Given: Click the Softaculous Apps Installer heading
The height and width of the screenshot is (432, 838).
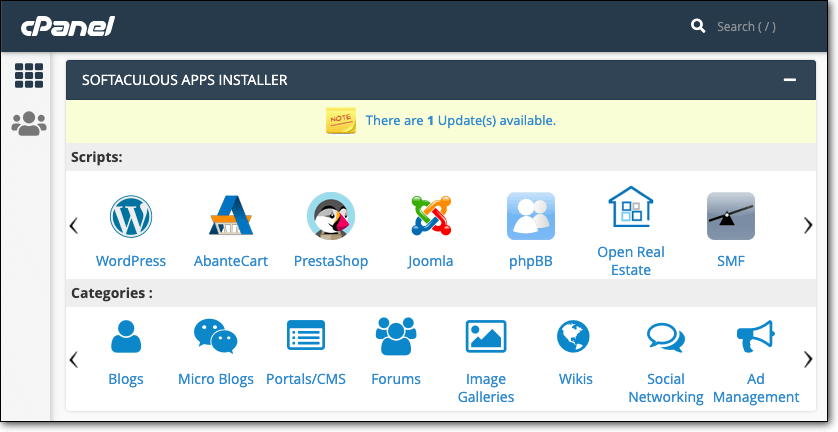Looking at the screenshot, I should [184, 80].
